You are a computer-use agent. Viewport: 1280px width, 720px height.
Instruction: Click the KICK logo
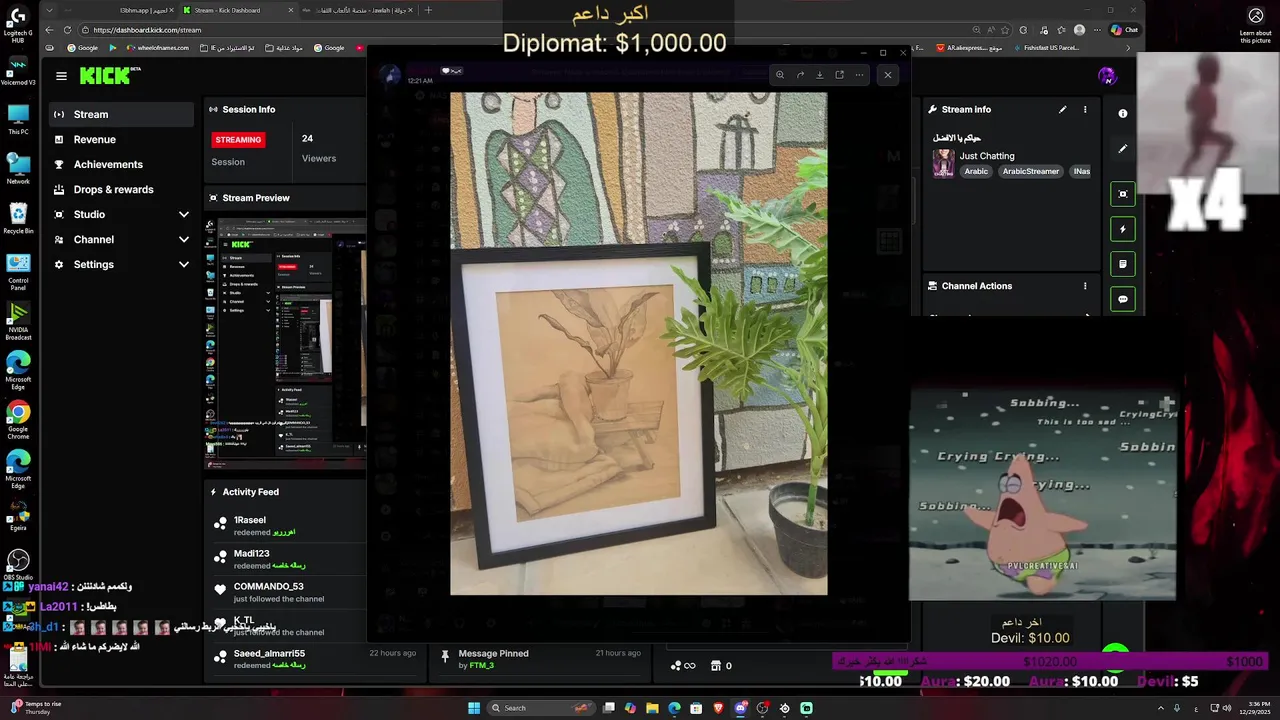(x=108, y=76)
